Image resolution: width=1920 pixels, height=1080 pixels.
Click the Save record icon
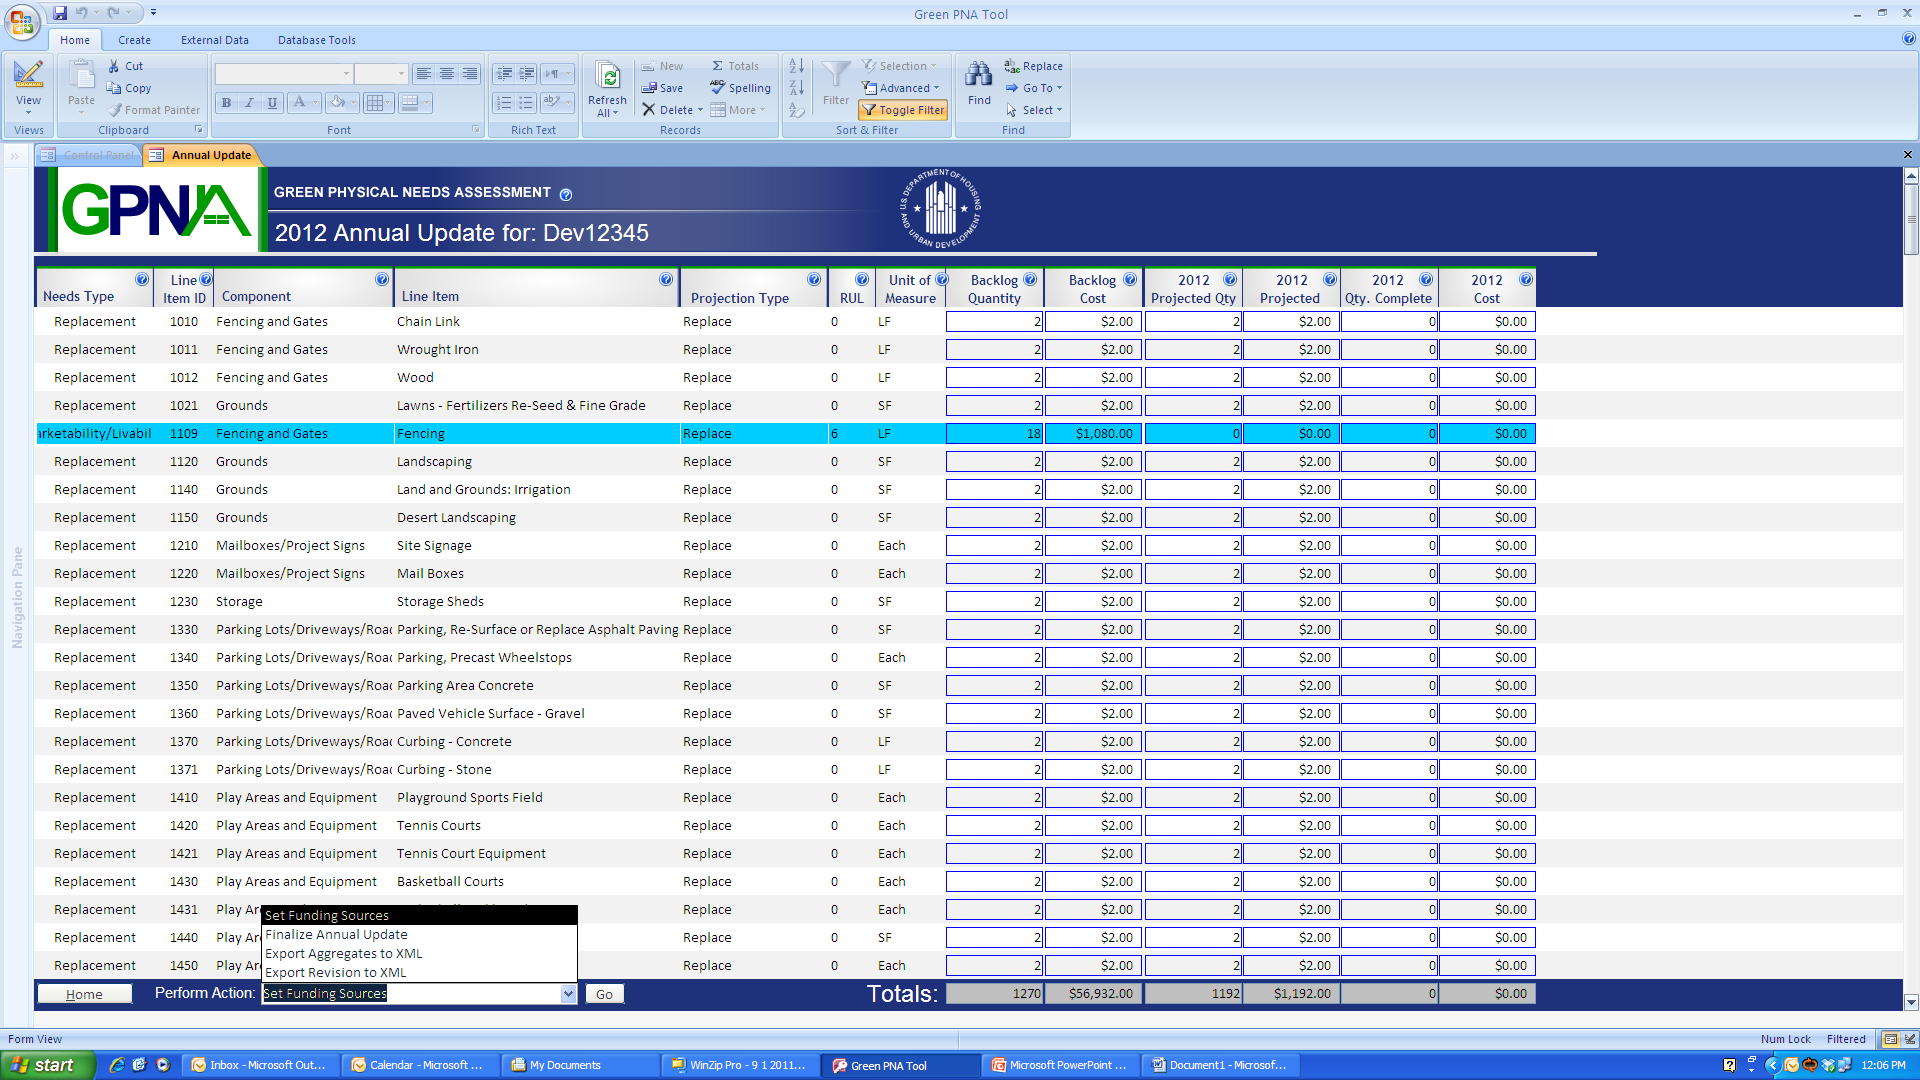pyautogui.click(x=650, y=88)
